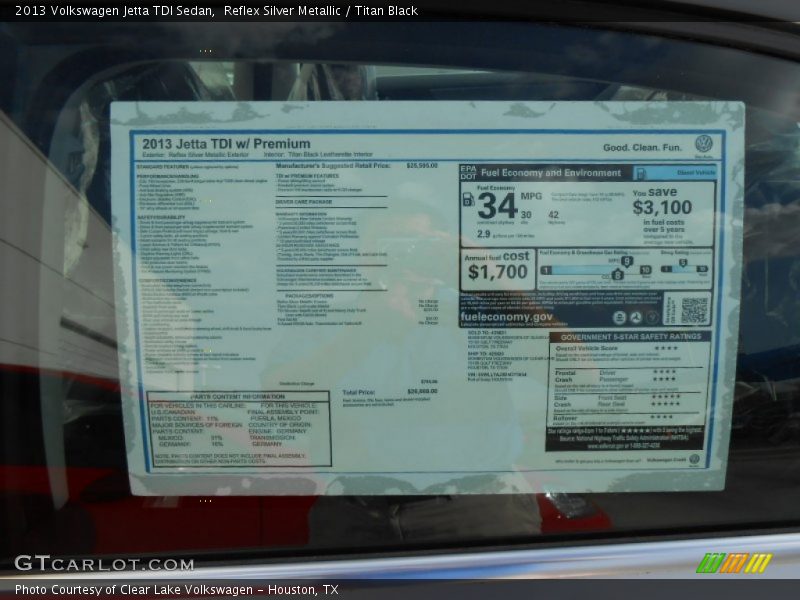Click the large "34" combined MPG figure
The image size is (800, 600).
pyautogui.click(x=497, y=206)
